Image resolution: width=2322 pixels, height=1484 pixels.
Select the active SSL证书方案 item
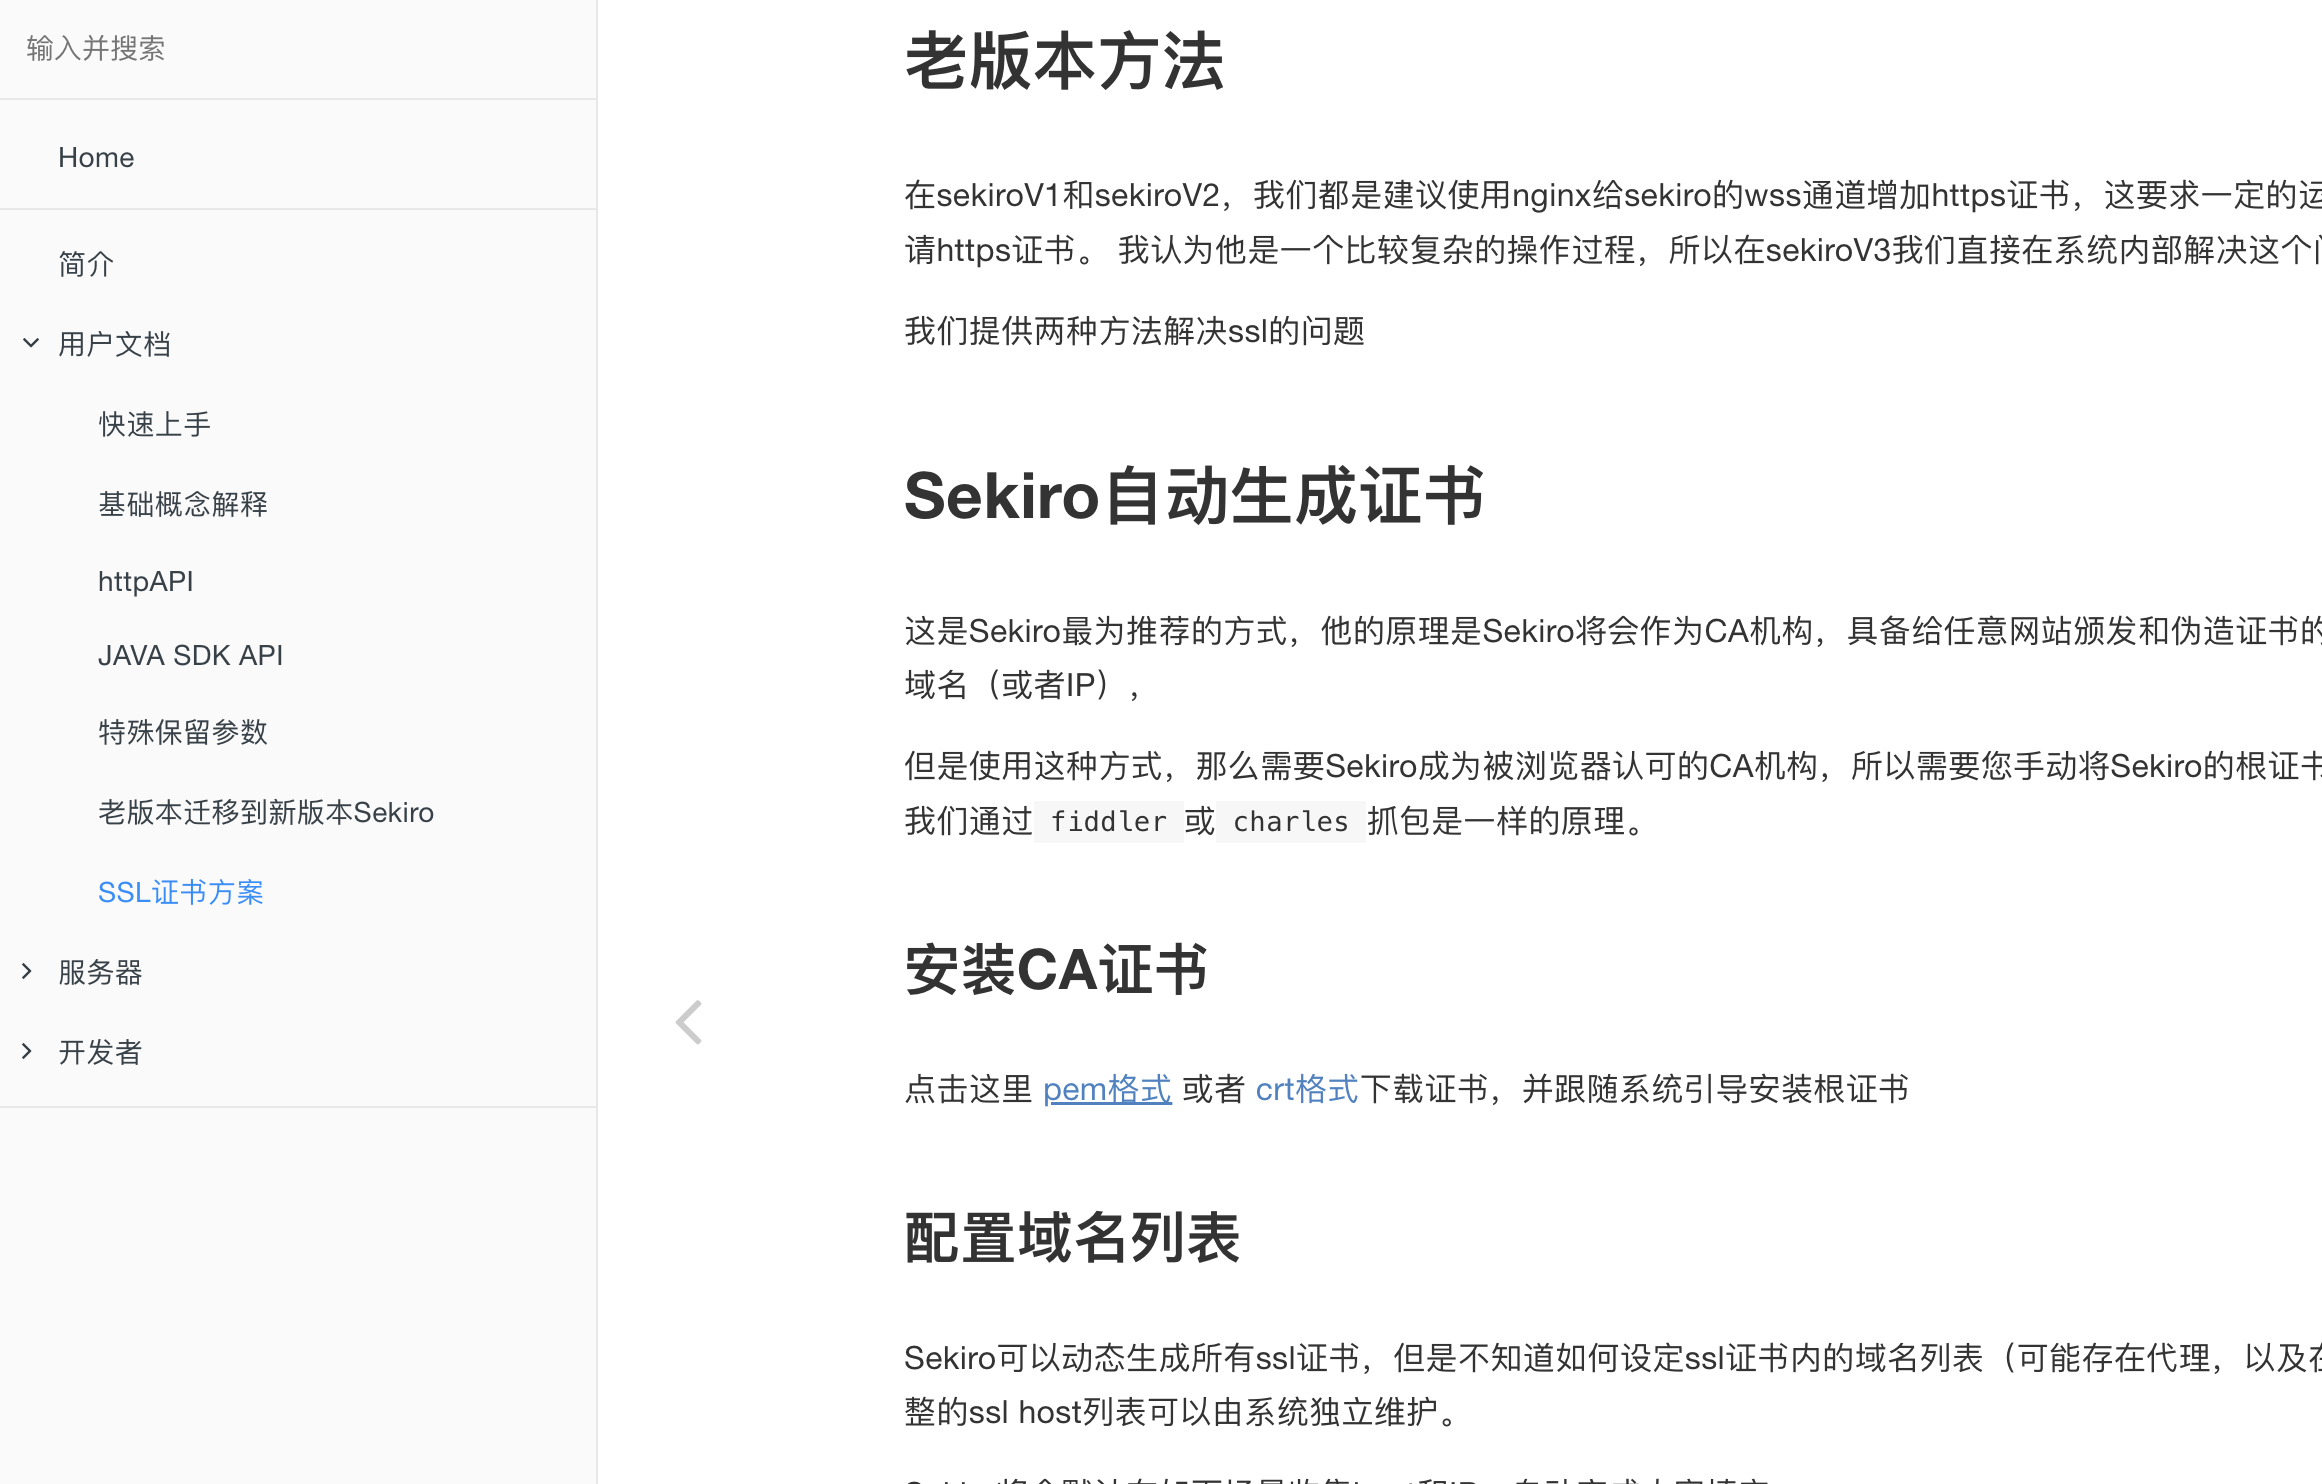[181, 892]
